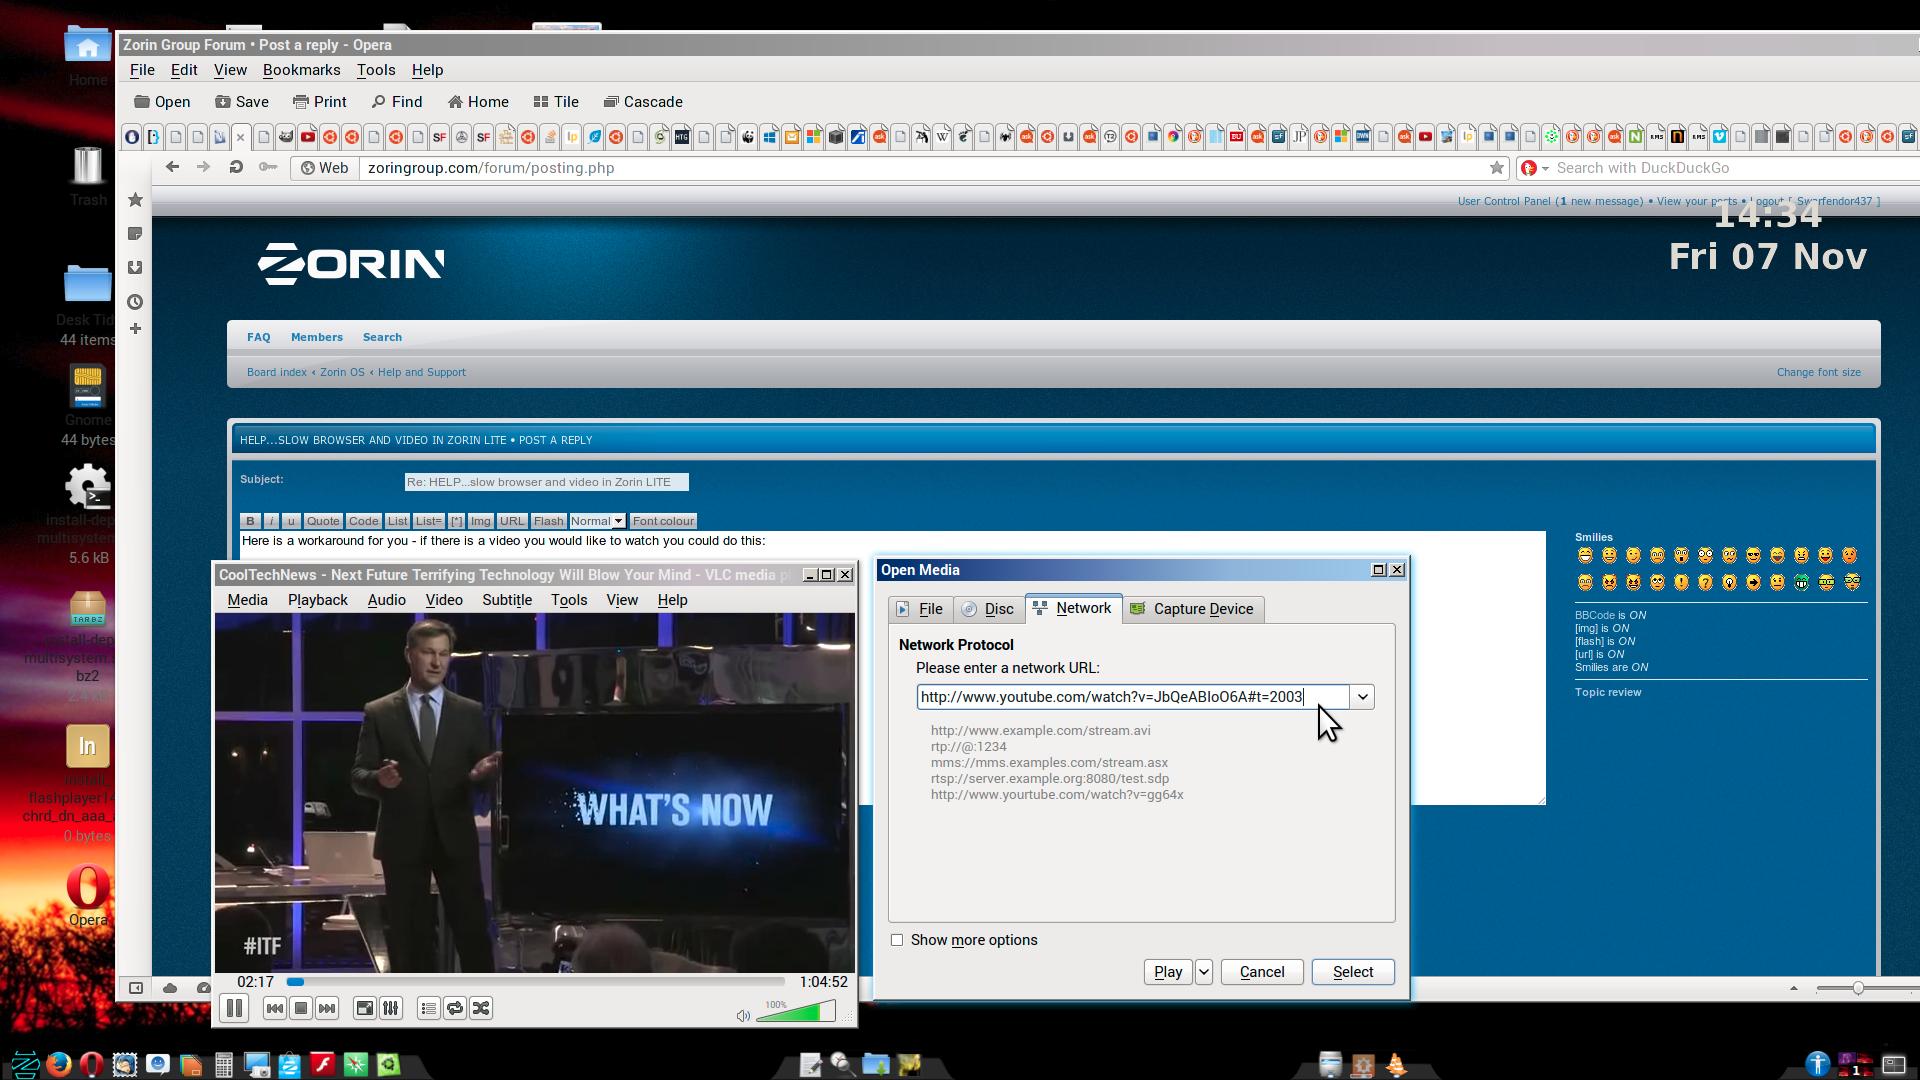The width and height of the screenshot is (1920, 1080).
Task: Pause the VLC video playback
Action: (234, 1008)
